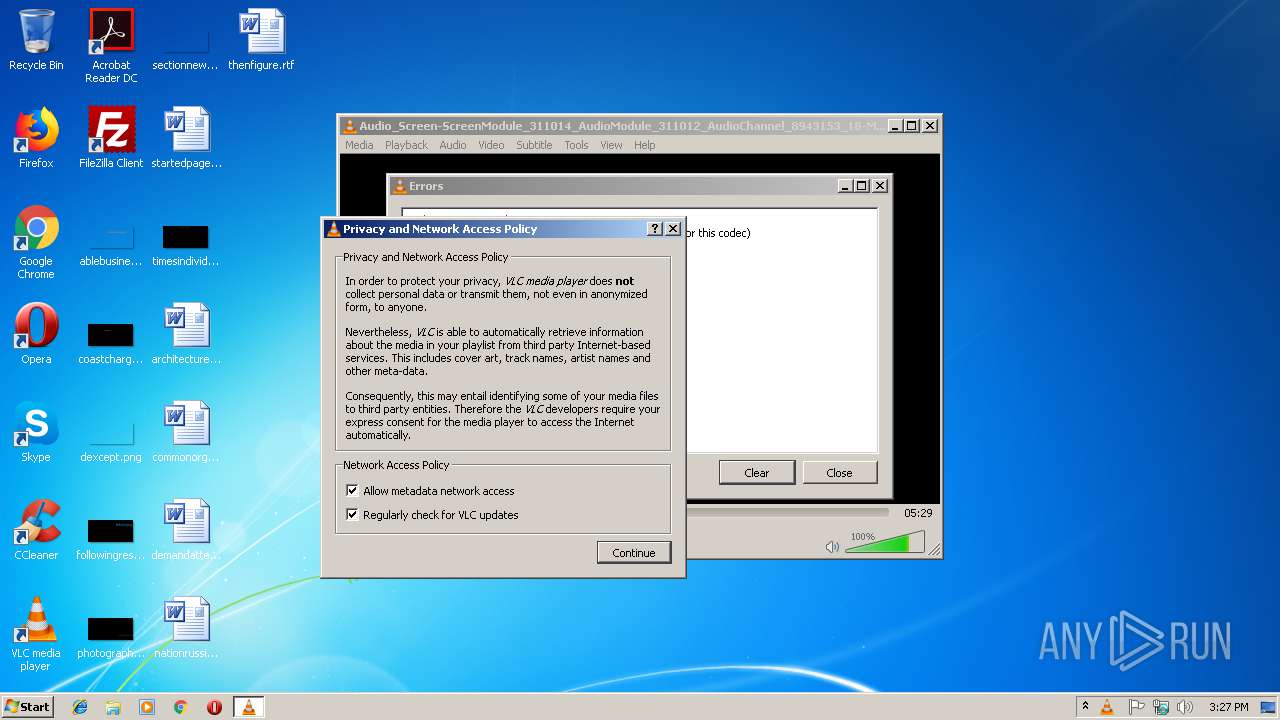This screenshot has height=720, width=1280.
Task: Click Clear in the Errors window
Action: tap(757, 473)
